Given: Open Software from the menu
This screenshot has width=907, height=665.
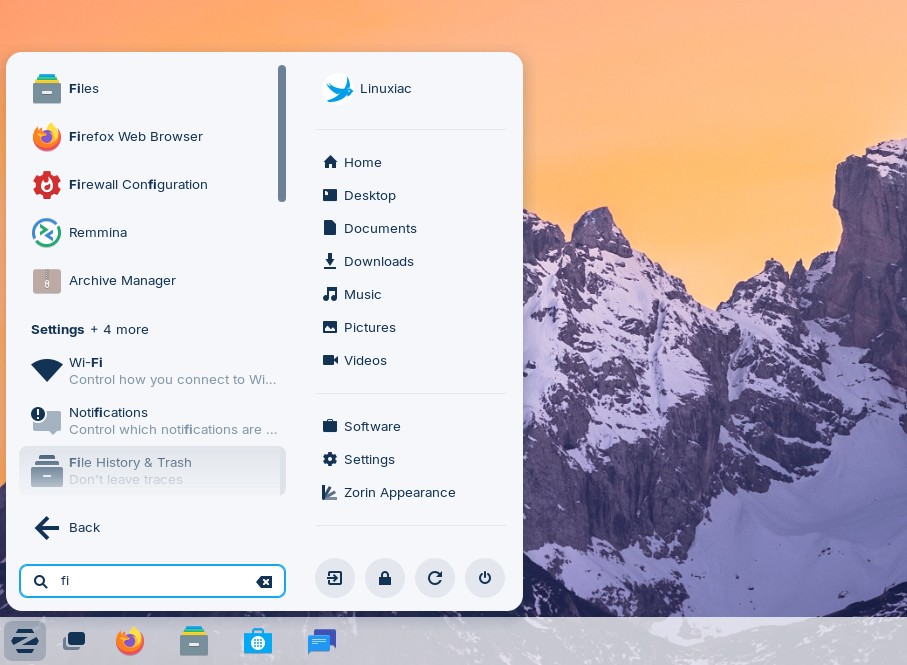Looking at the screenshot, I should click(x=411, y=426).
